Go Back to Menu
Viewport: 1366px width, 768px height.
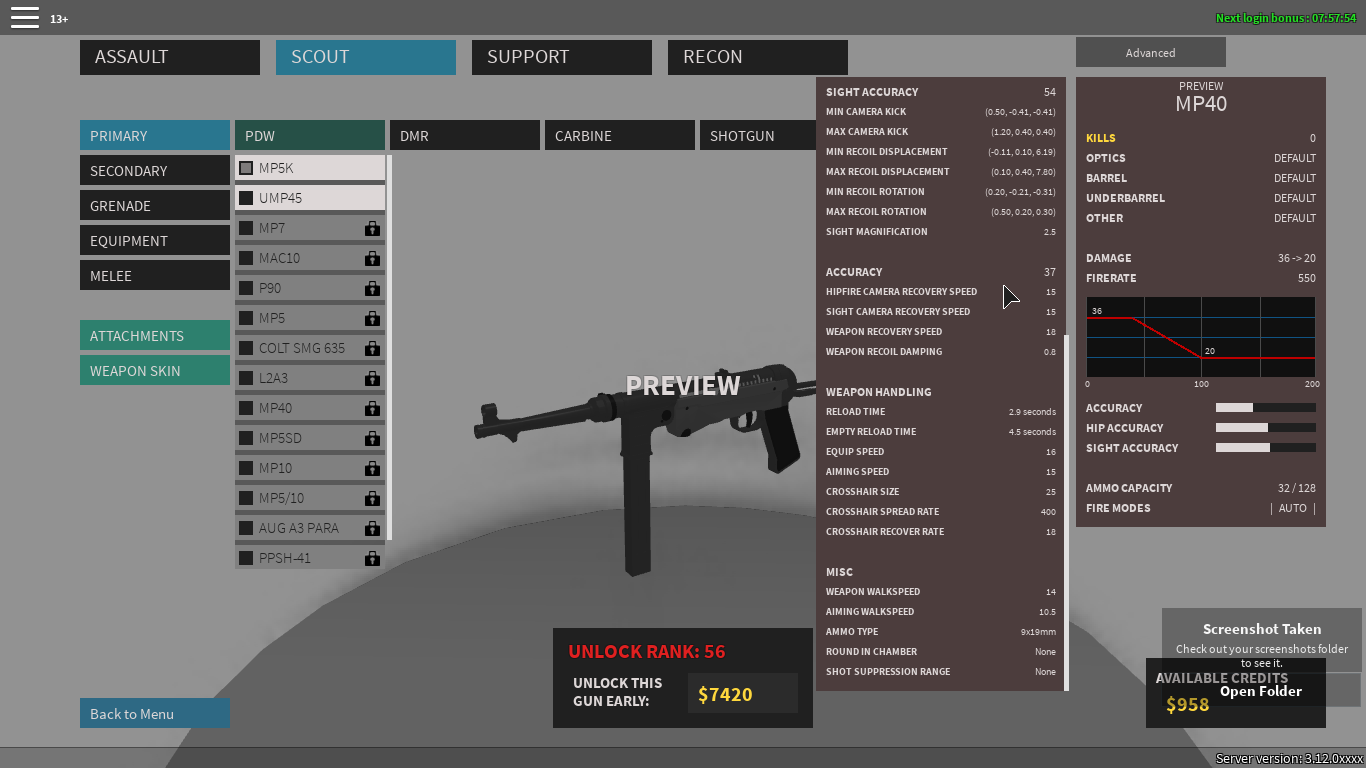[x=155, y=713]
